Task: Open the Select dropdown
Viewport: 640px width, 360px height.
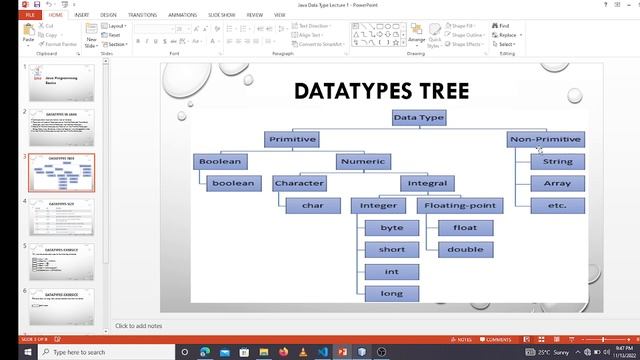Action: click(x=504, y=44)
